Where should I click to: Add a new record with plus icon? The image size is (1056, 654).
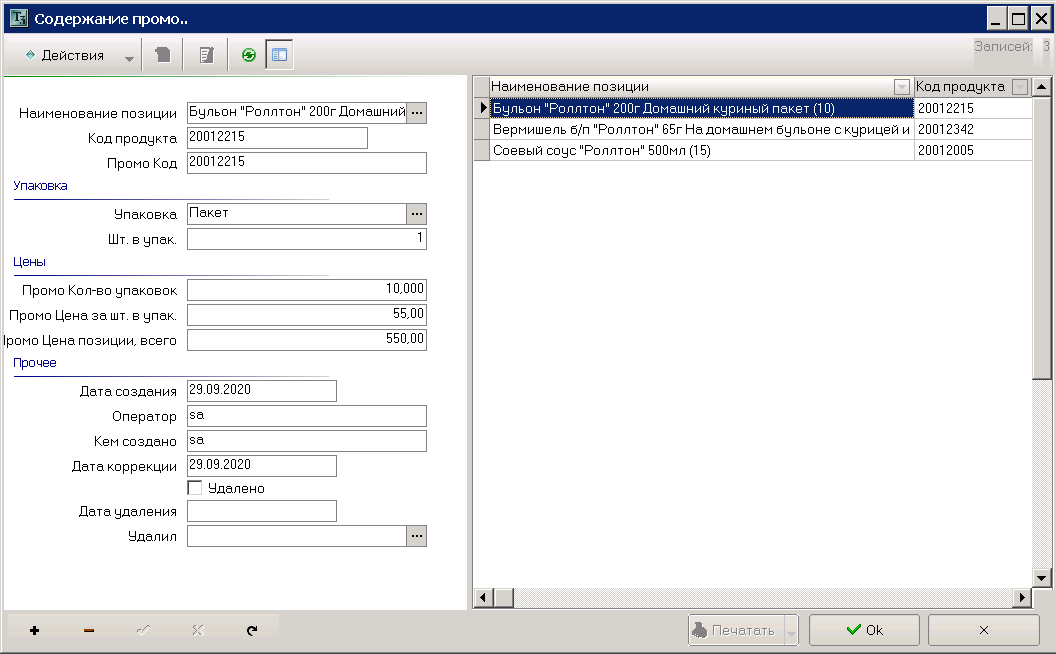point(34,630)
